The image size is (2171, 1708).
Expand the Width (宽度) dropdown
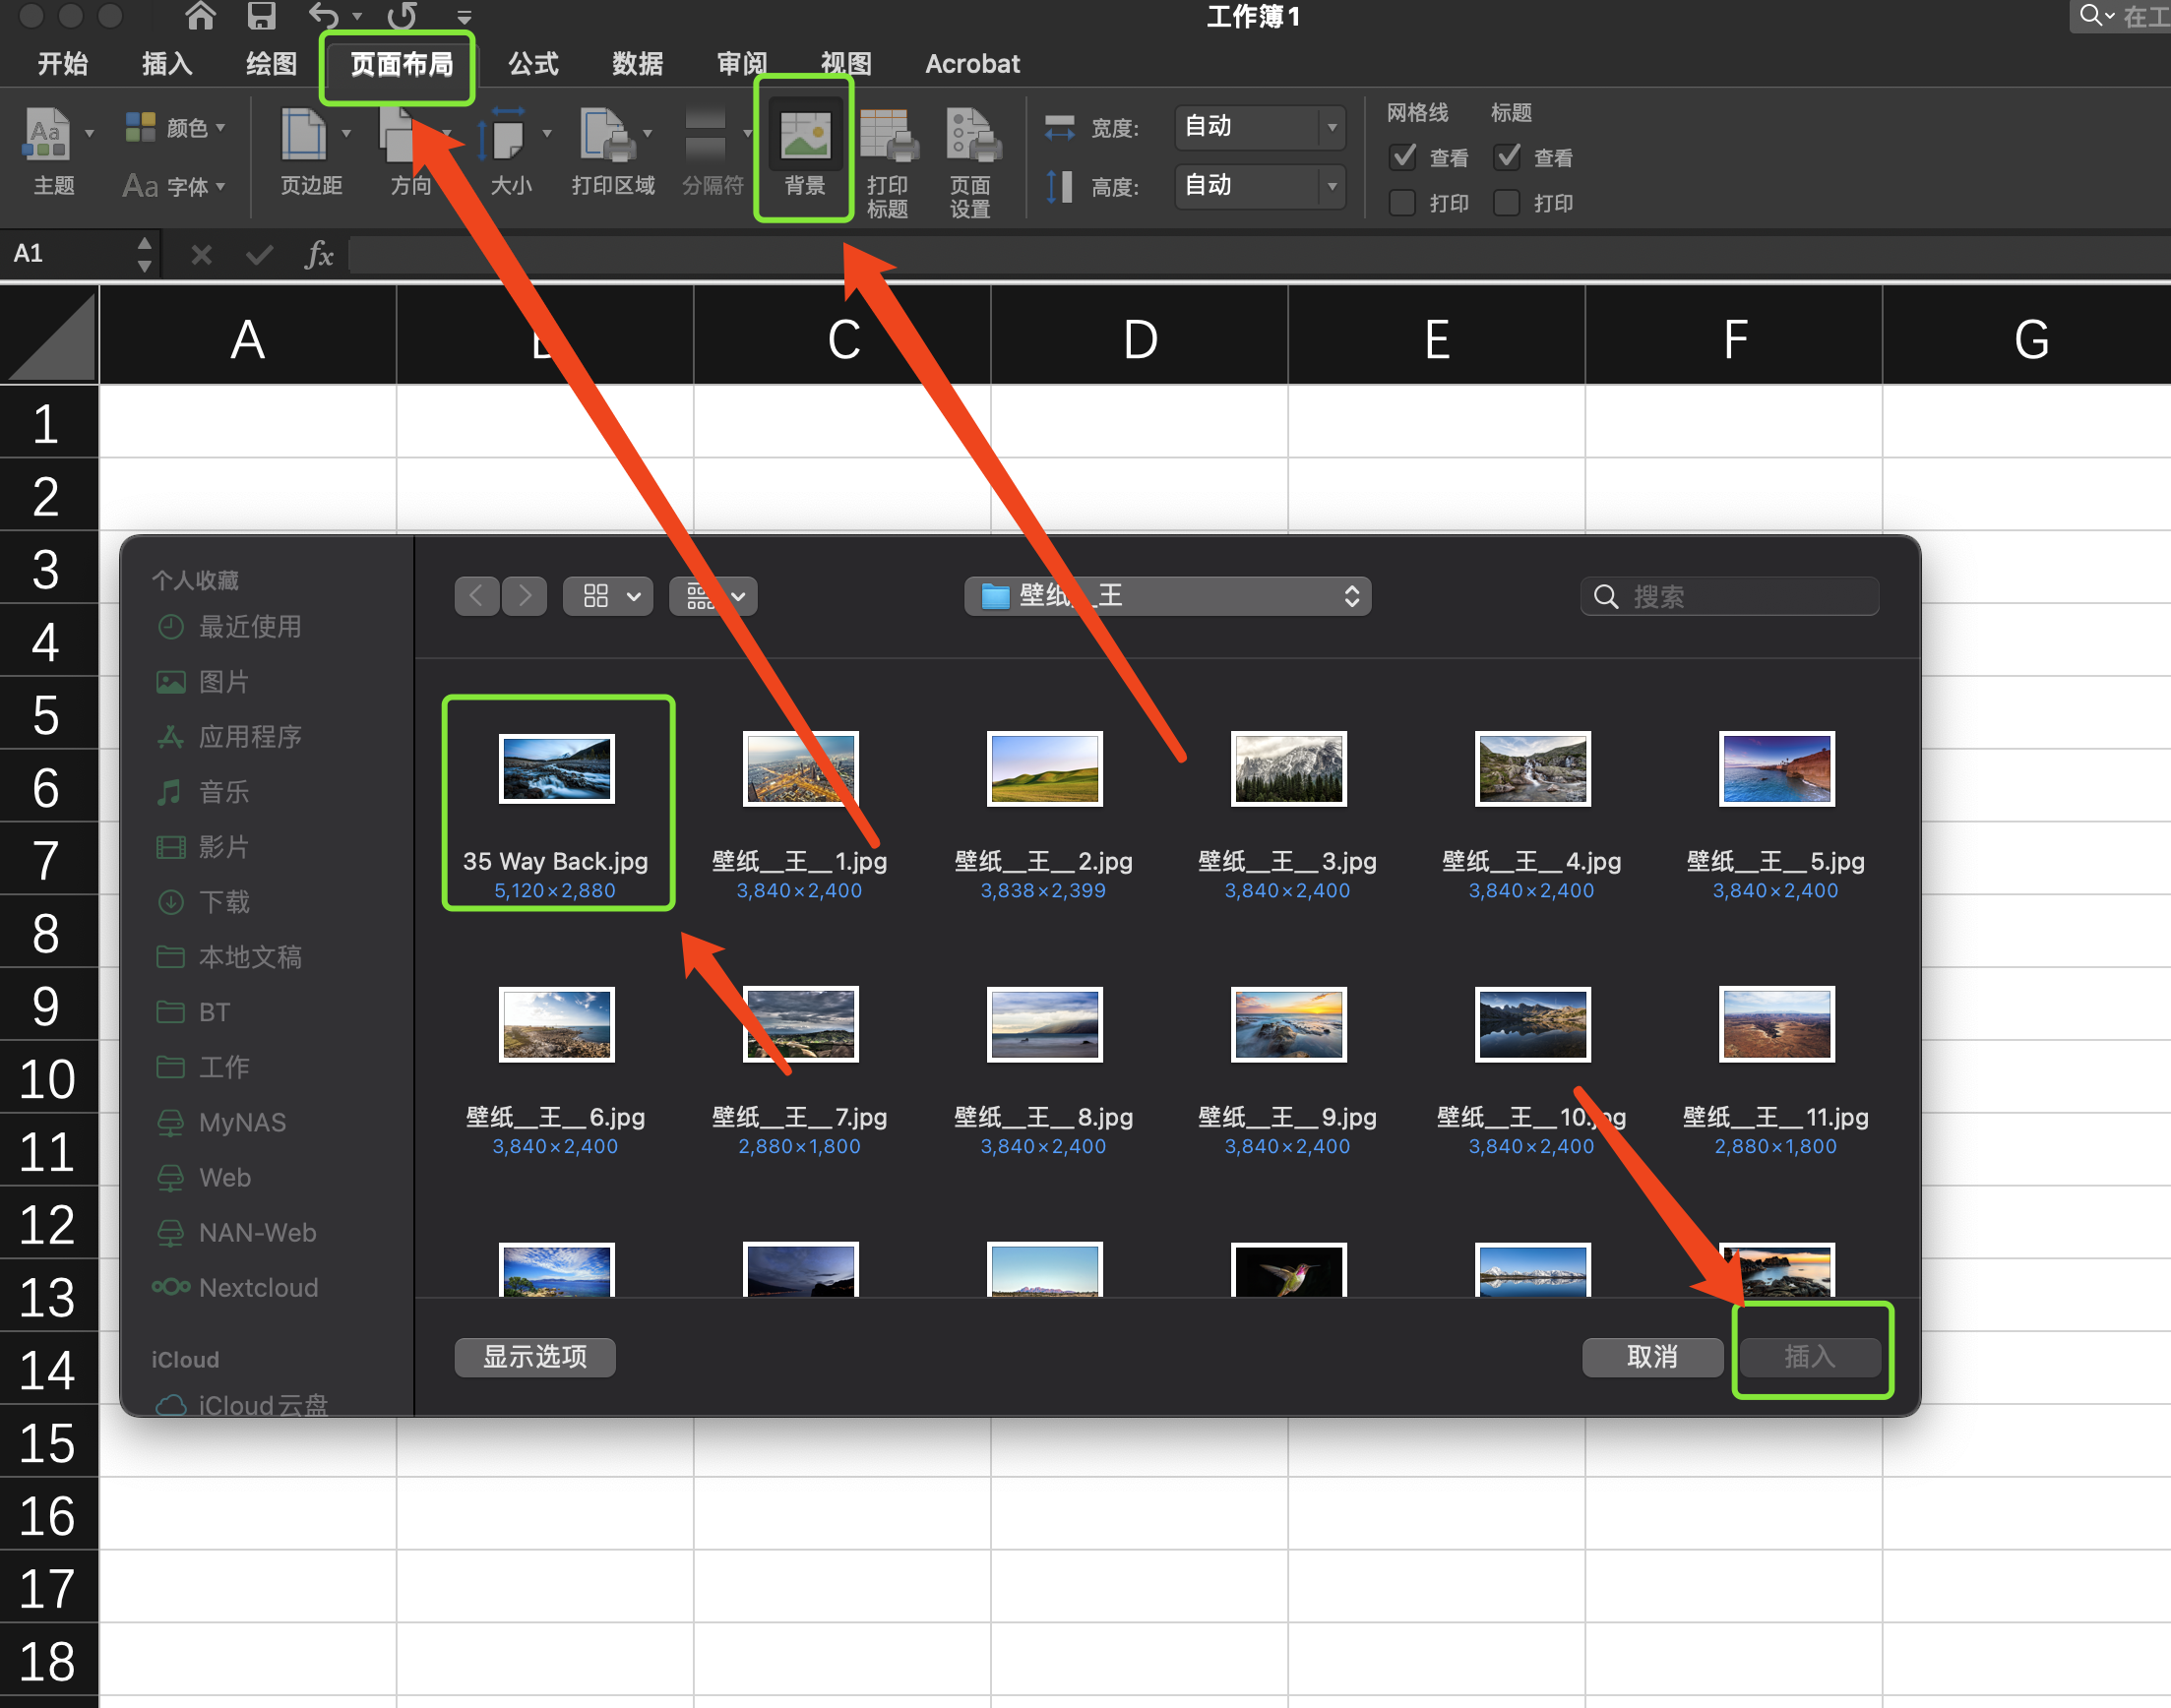[x=1331, y=127]
